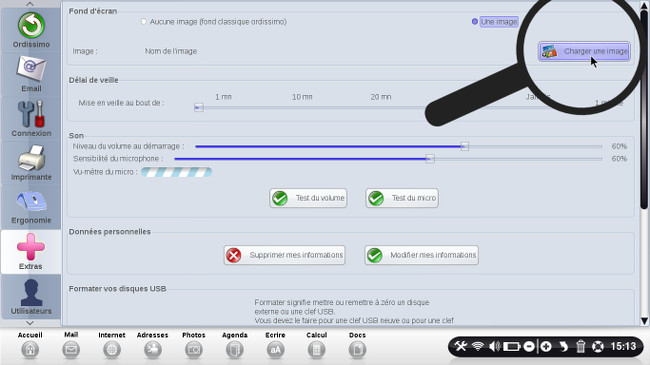Open the Email settings section
This screenshot has width=650, height=365.
pos(31,74)
